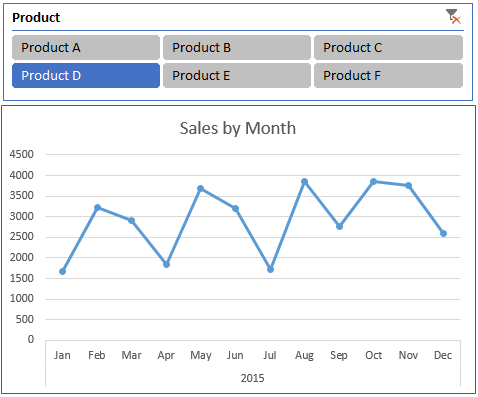The height and width of the screenshot is (397, 478).
Task: Select the 2000 axis label
Action: tap(22, 257)
